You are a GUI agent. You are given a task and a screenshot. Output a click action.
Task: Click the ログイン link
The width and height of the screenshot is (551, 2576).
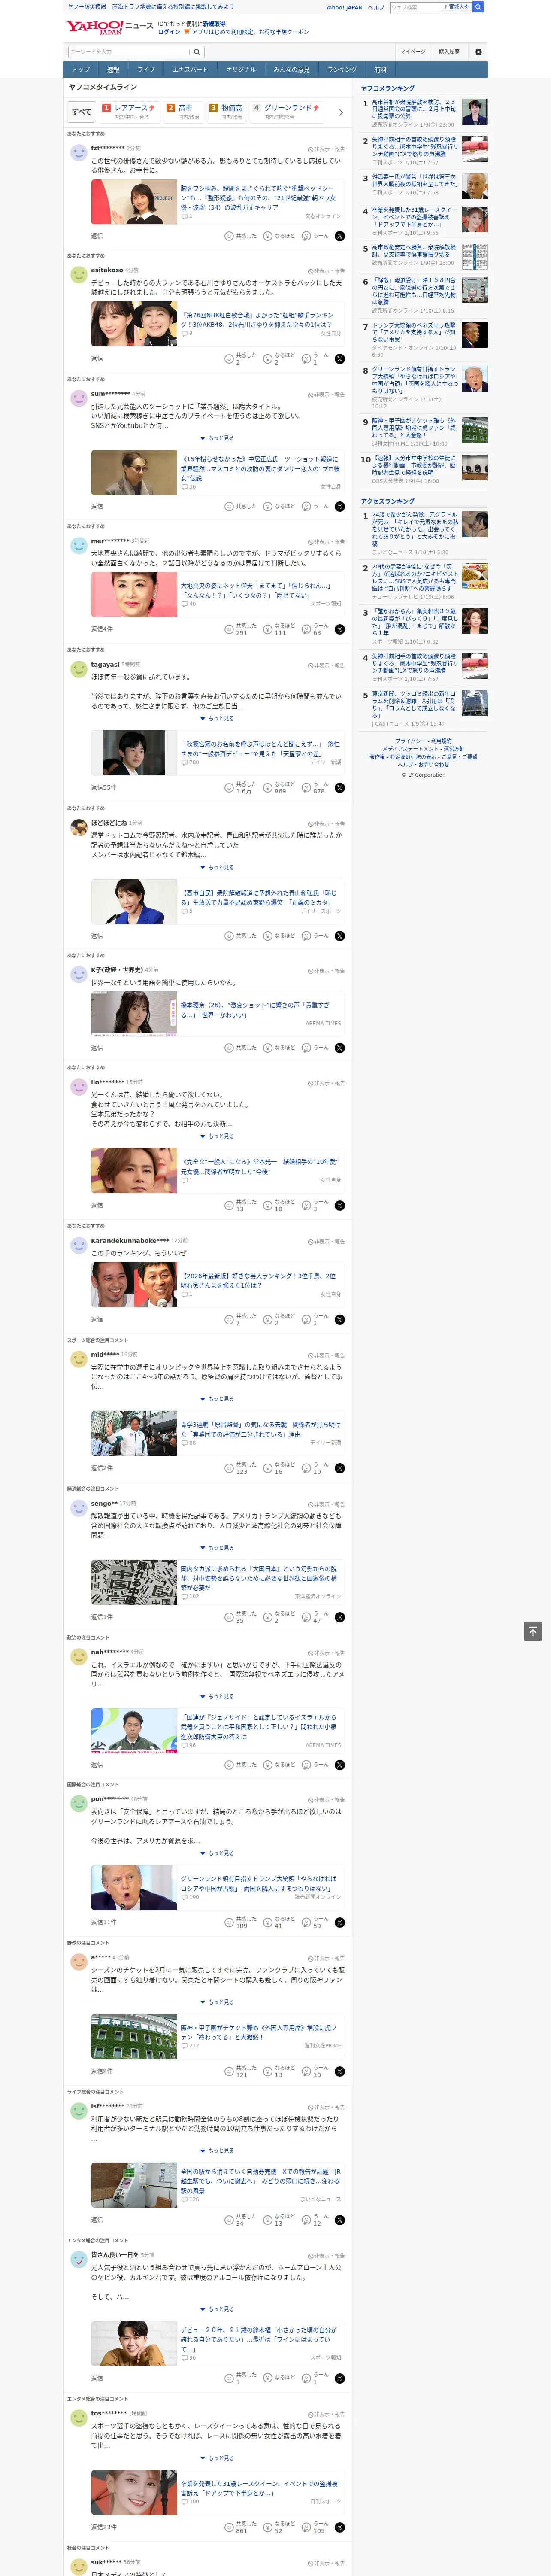169,32
